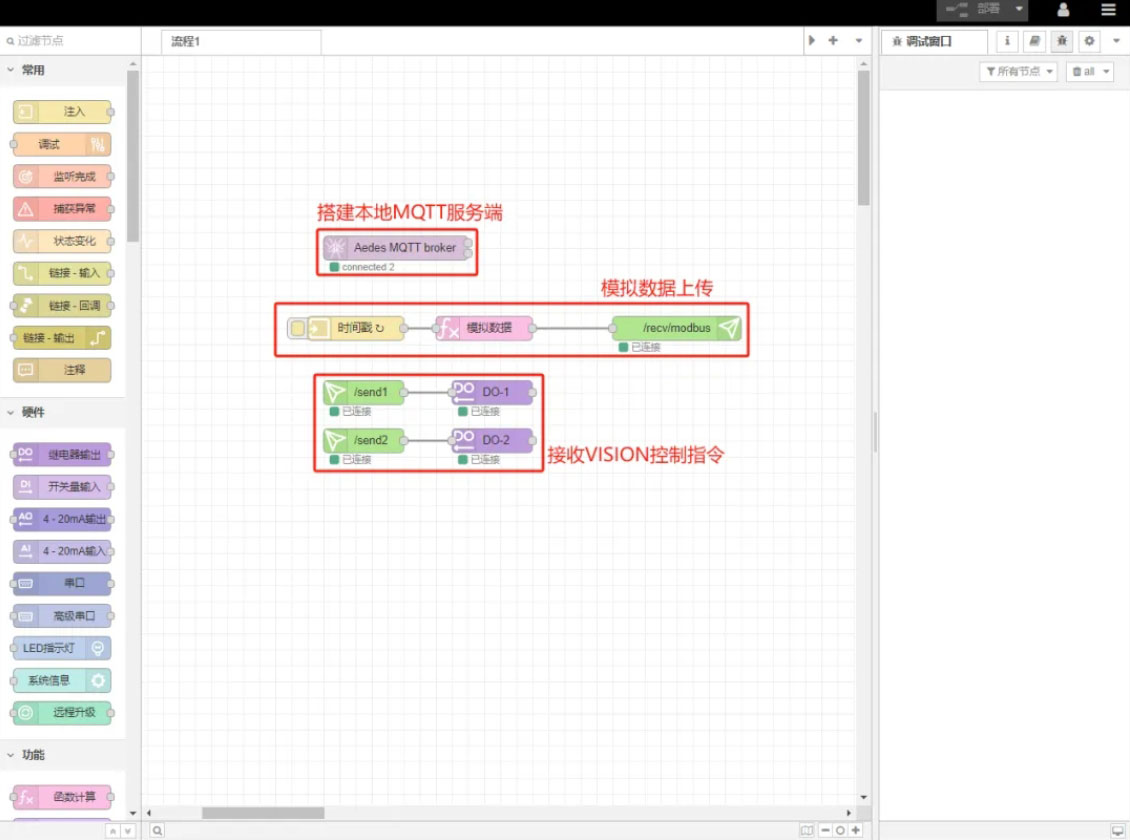Open the configuration nodes gear icon
The width and height of the screenshot is (1130, 840).
click(x=1089, y=41)
